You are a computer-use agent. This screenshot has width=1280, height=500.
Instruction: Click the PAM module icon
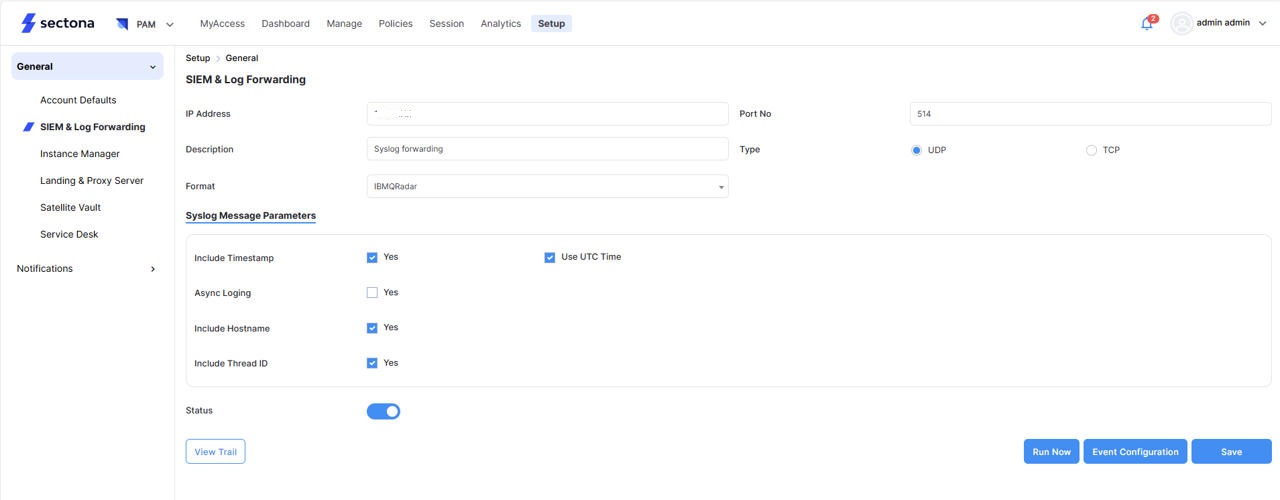122,24
